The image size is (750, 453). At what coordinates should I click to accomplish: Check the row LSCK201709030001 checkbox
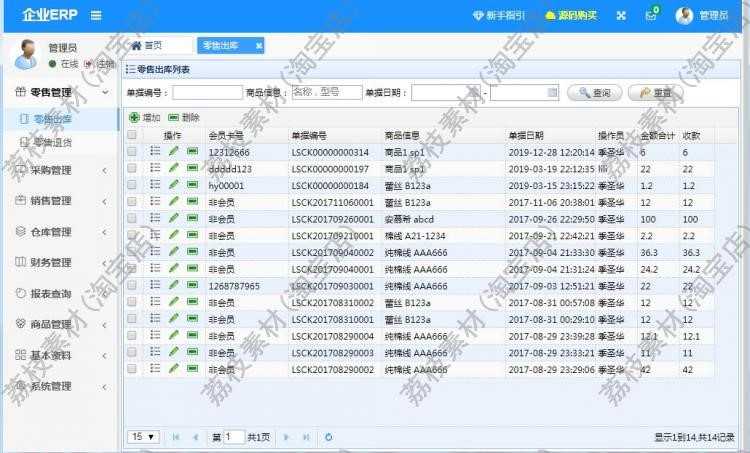tap(132, 286)
